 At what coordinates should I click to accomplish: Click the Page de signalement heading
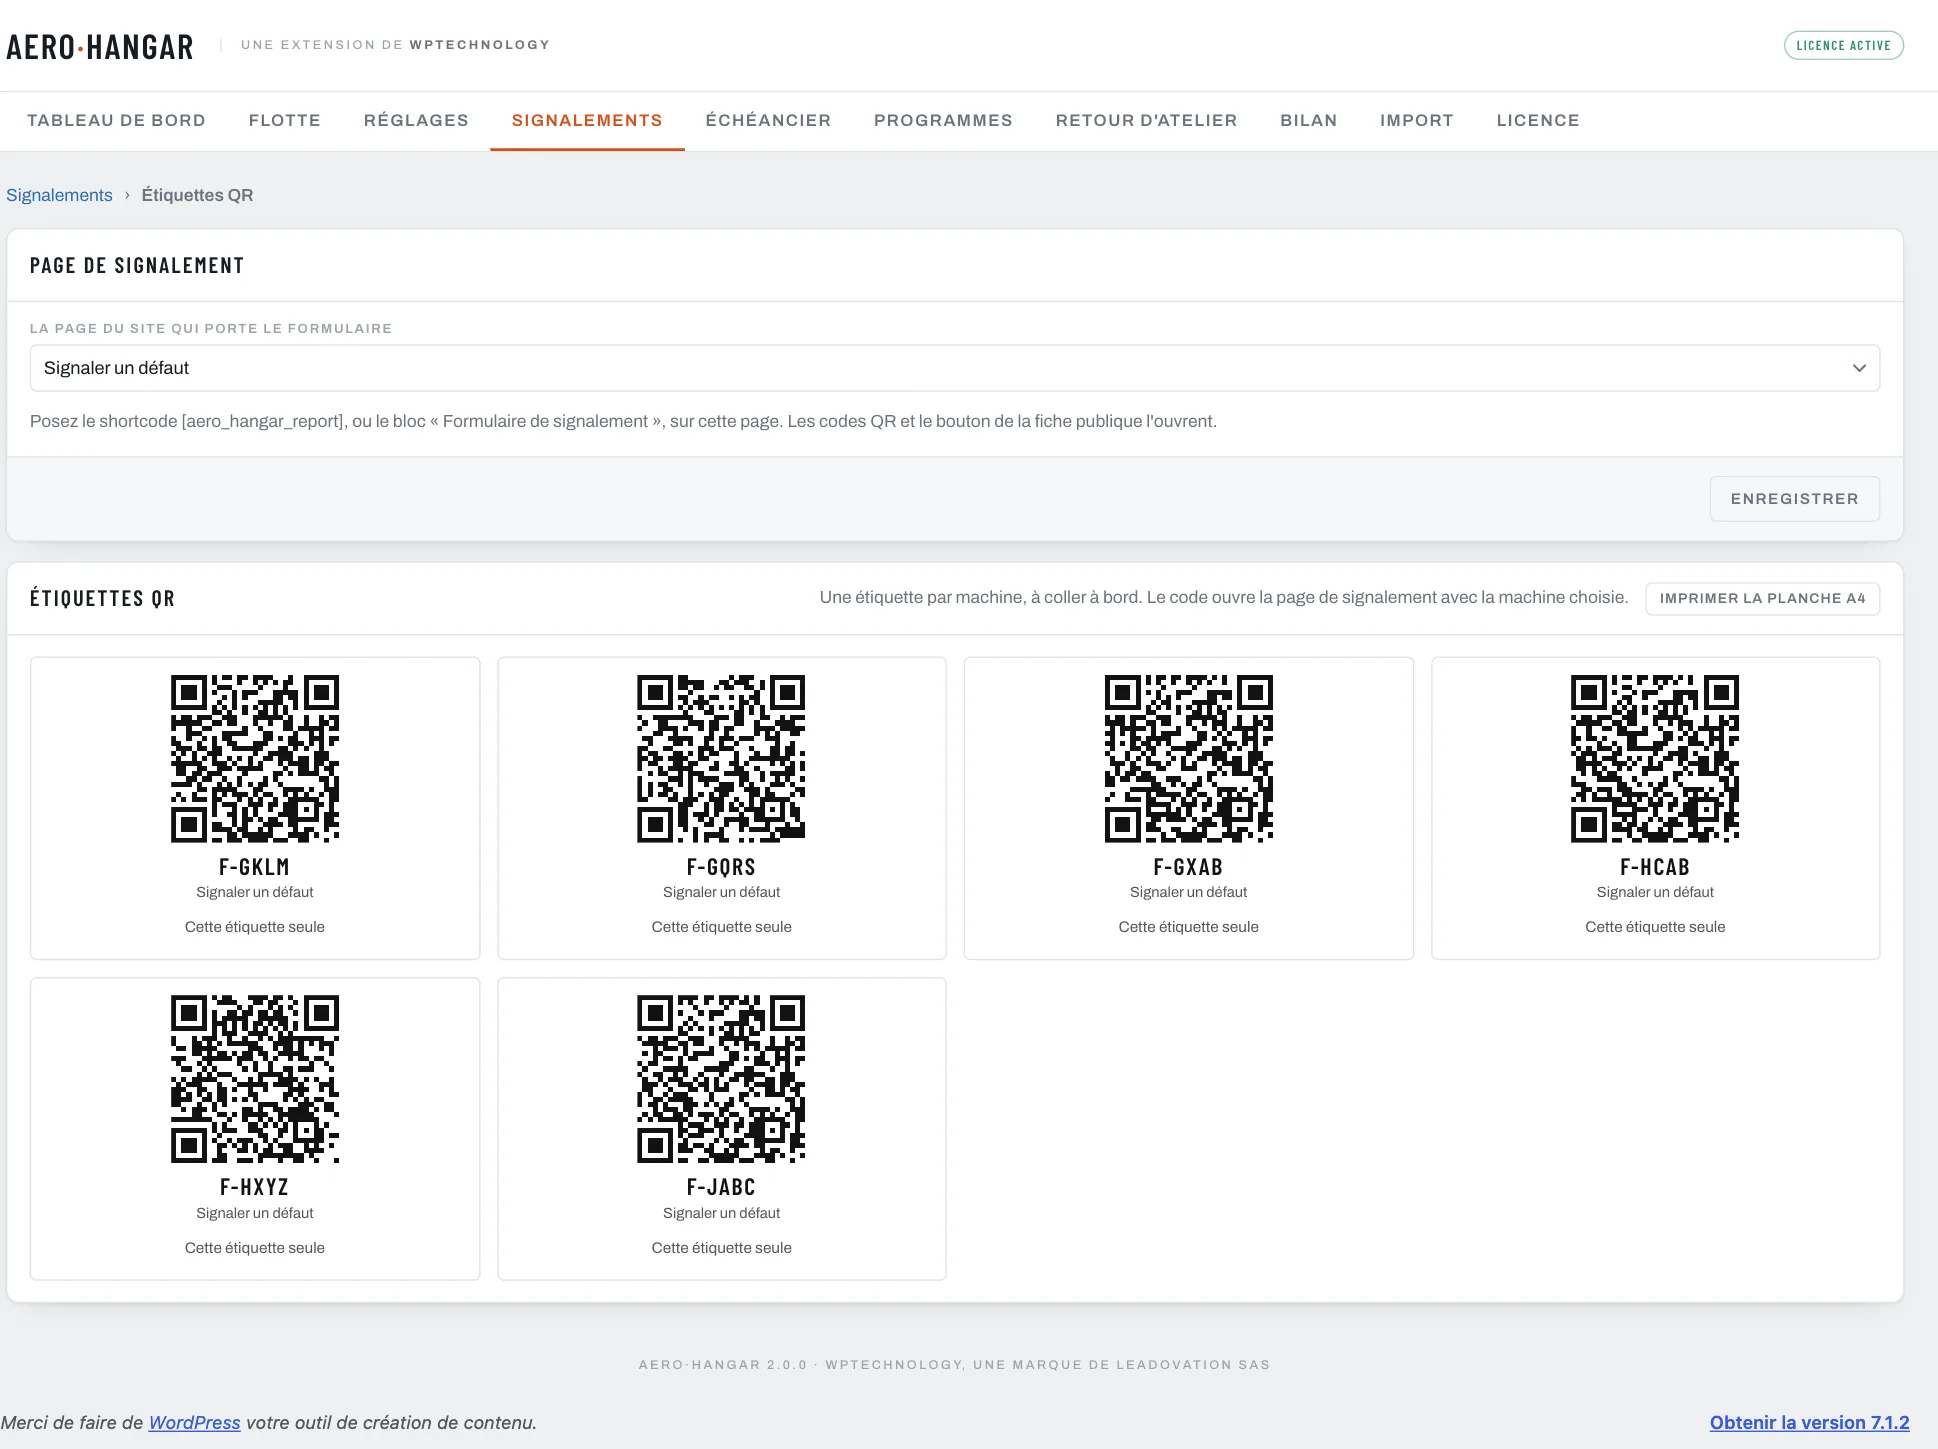point(137,265)
